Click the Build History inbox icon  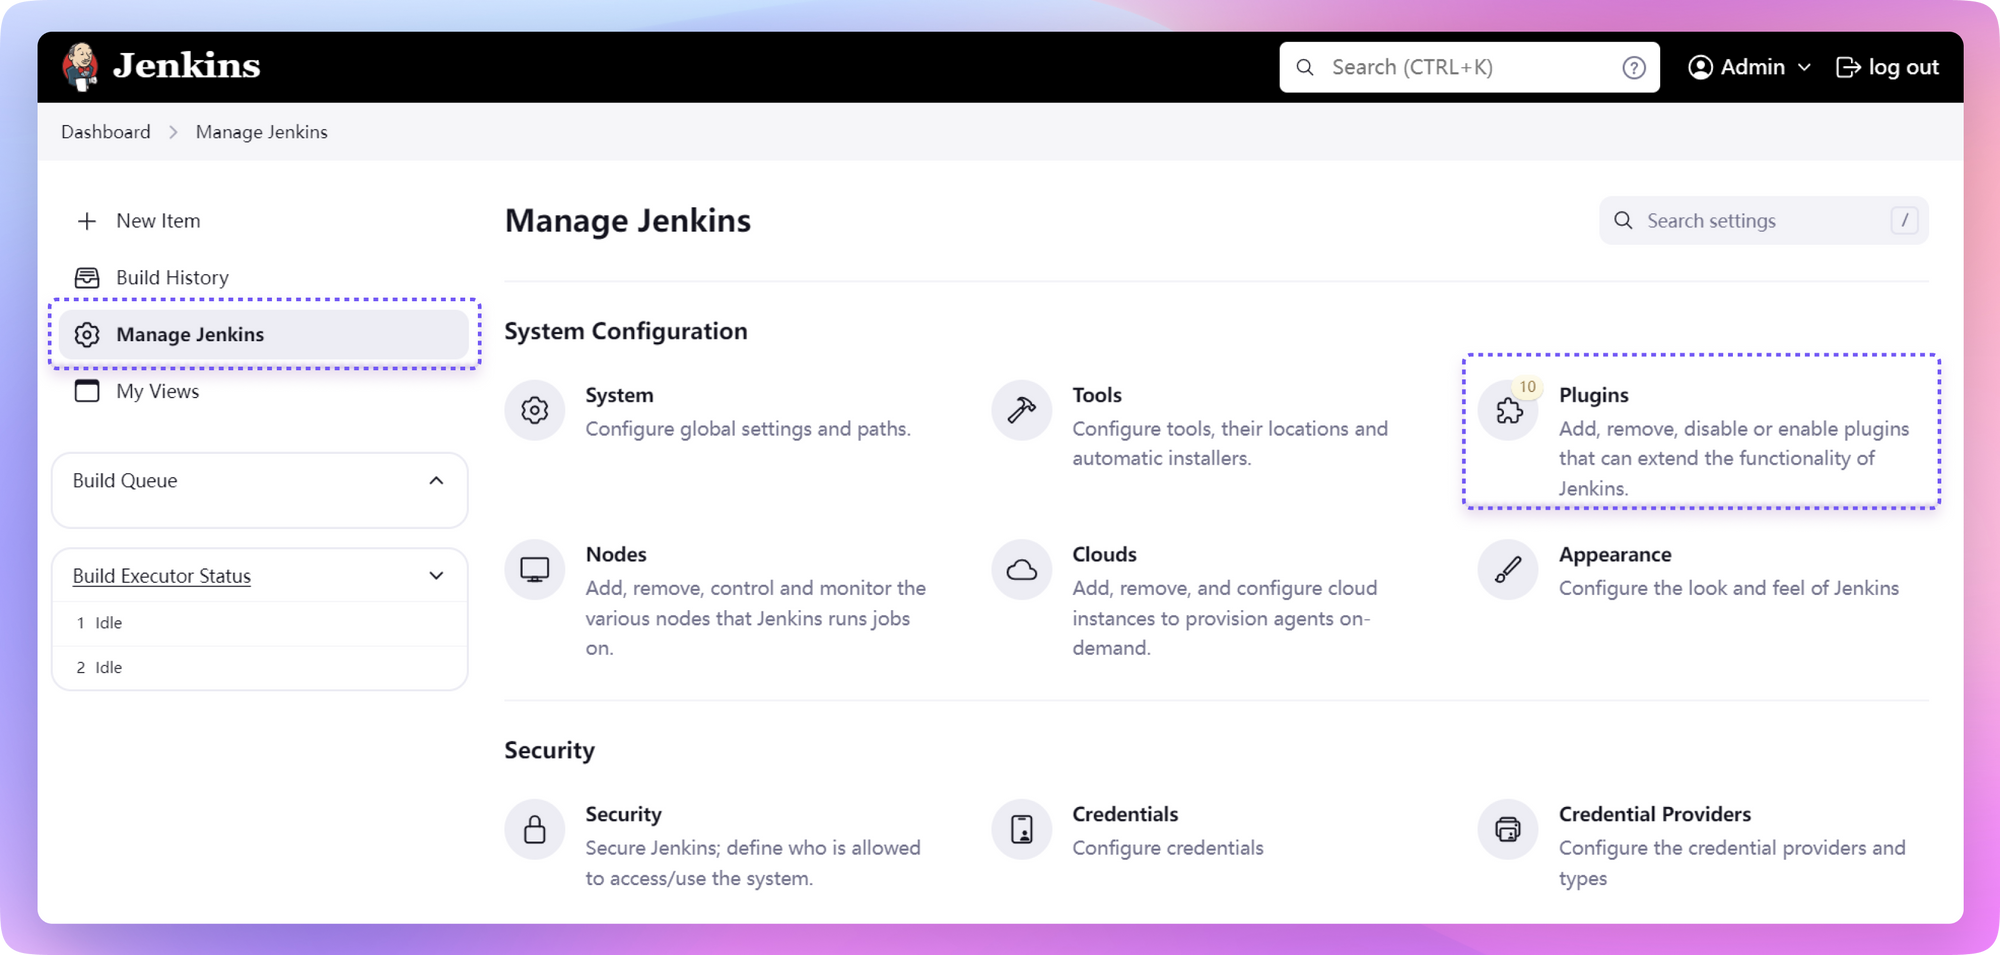click(x=87, y=278)
